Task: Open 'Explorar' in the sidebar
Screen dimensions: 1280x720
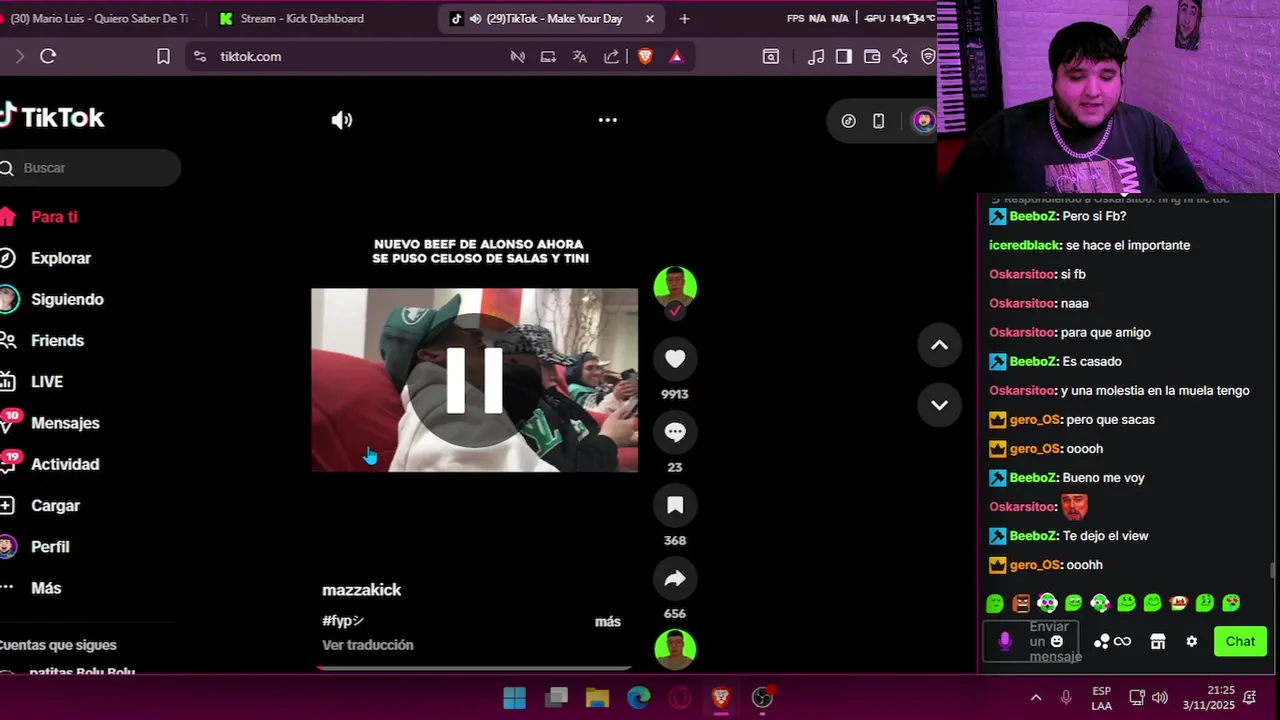Action: tap(60, 258)
